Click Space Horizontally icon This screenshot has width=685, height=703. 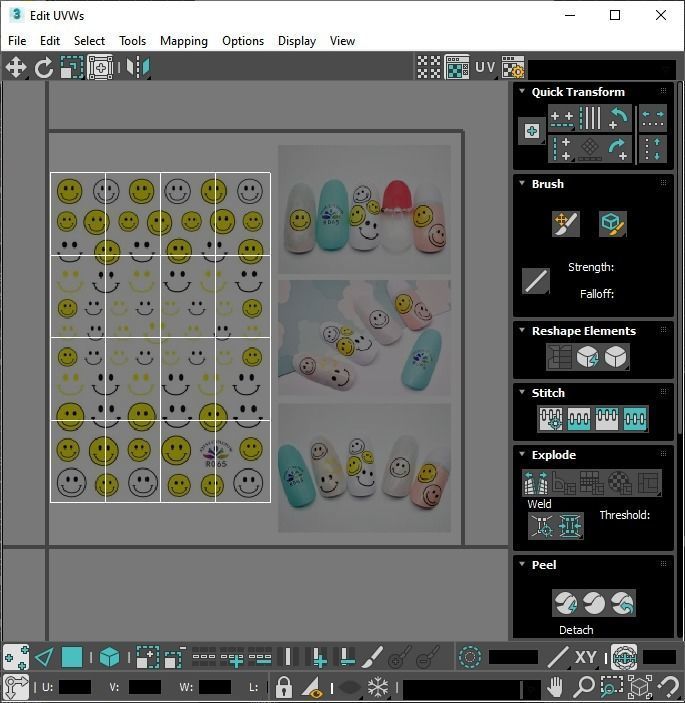(x=653, y=118)
